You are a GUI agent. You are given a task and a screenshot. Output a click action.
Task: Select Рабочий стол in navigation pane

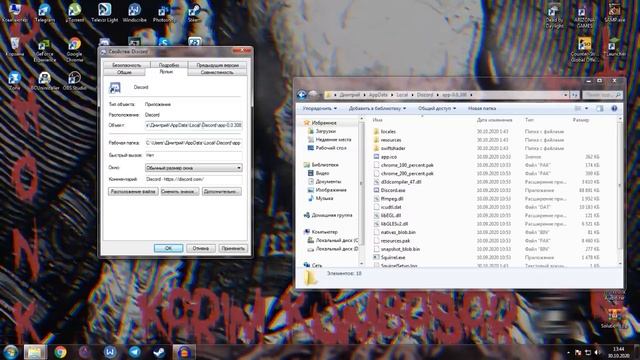[x=331, y=148]
